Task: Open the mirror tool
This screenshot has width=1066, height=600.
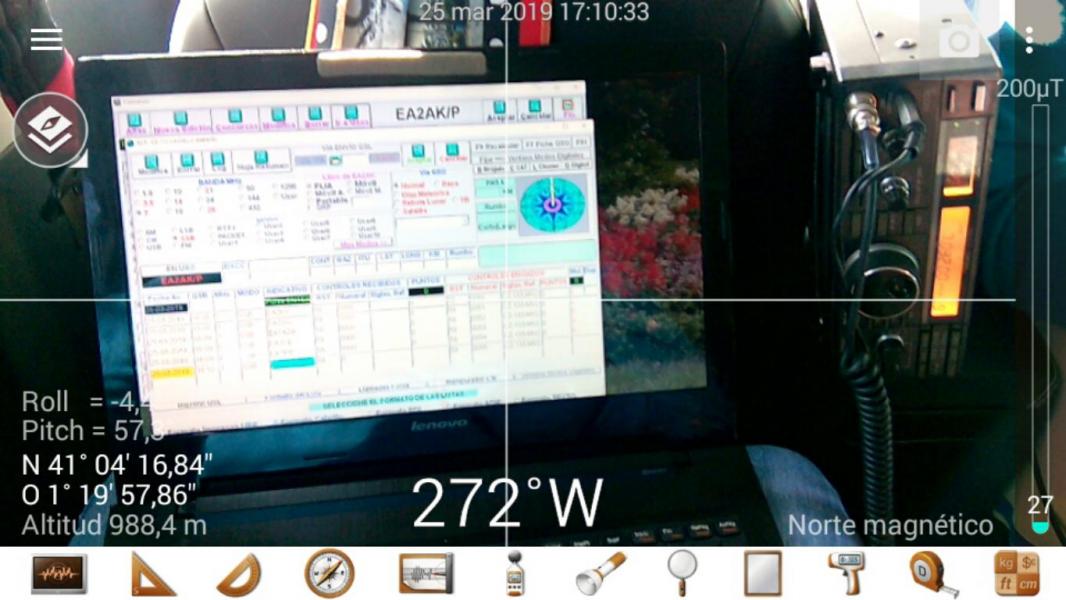Action: click(x=763, y=574)
